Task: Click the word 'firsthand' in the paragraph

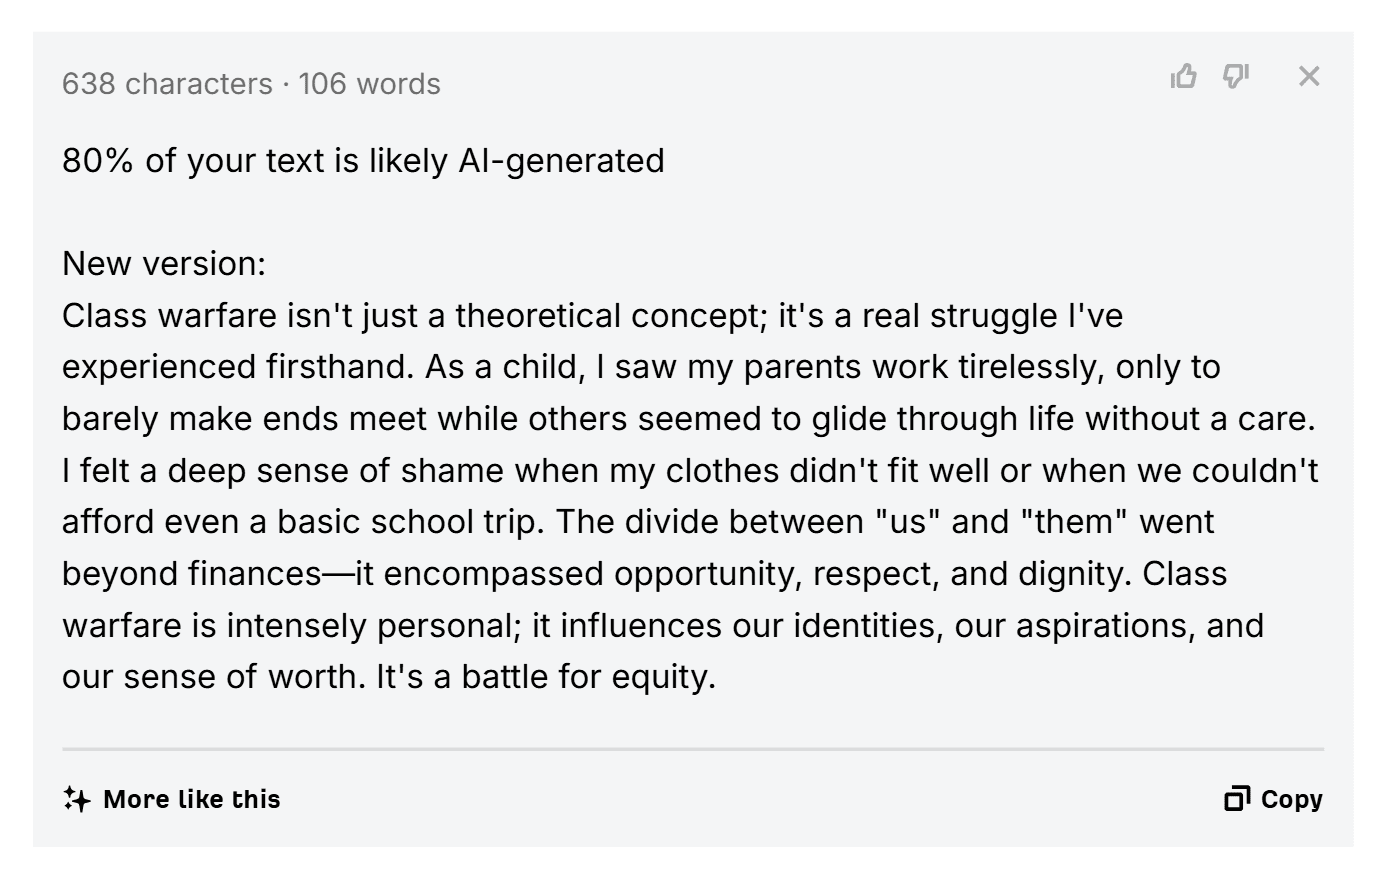Action: 338,367
